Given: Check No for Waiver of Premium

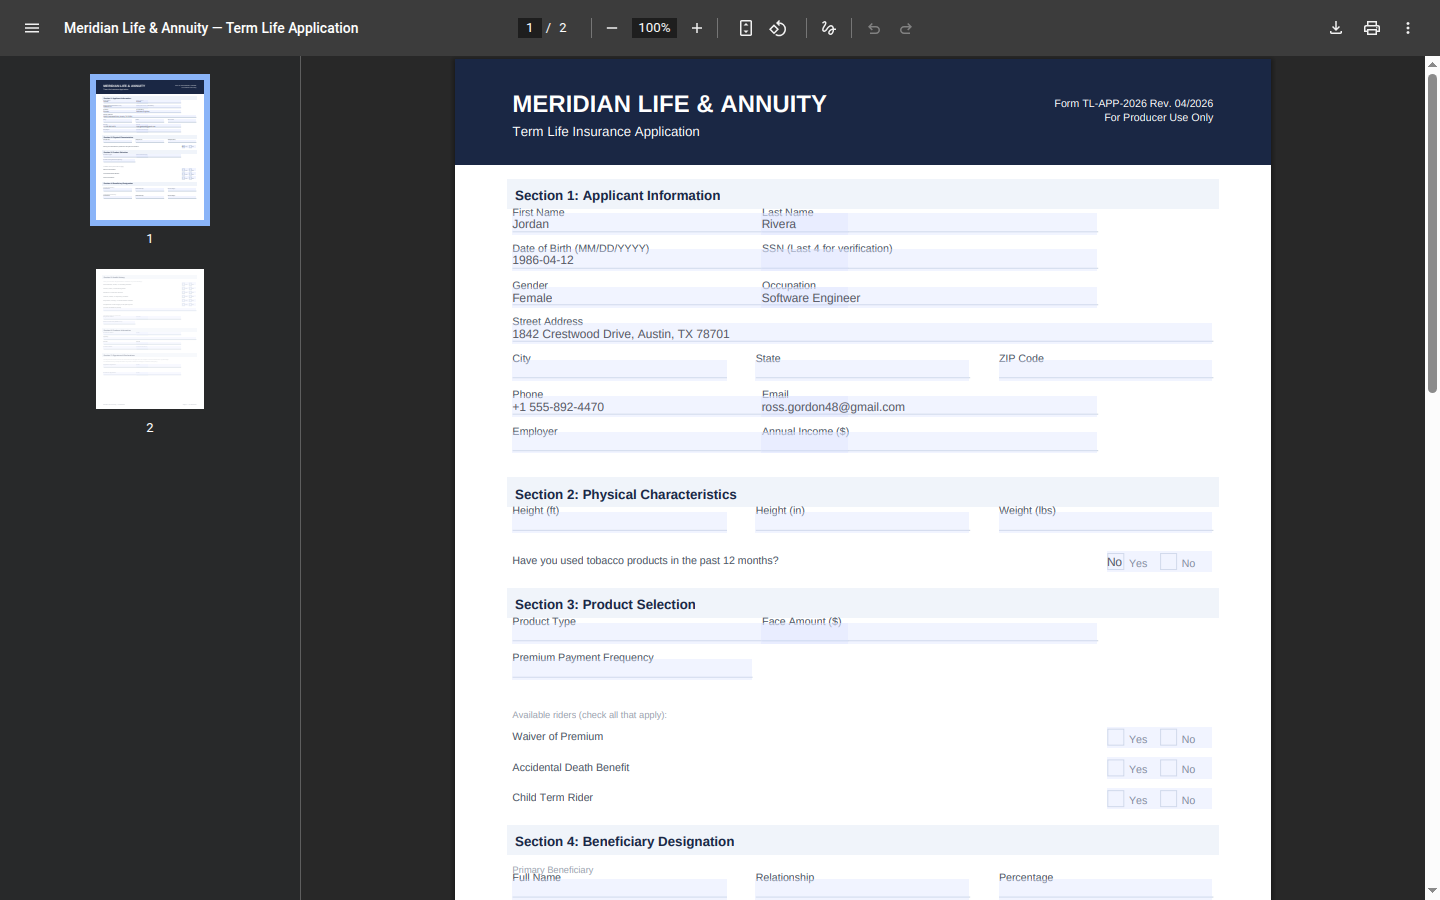Looking at the screenshot, I should pos(1168,738).
